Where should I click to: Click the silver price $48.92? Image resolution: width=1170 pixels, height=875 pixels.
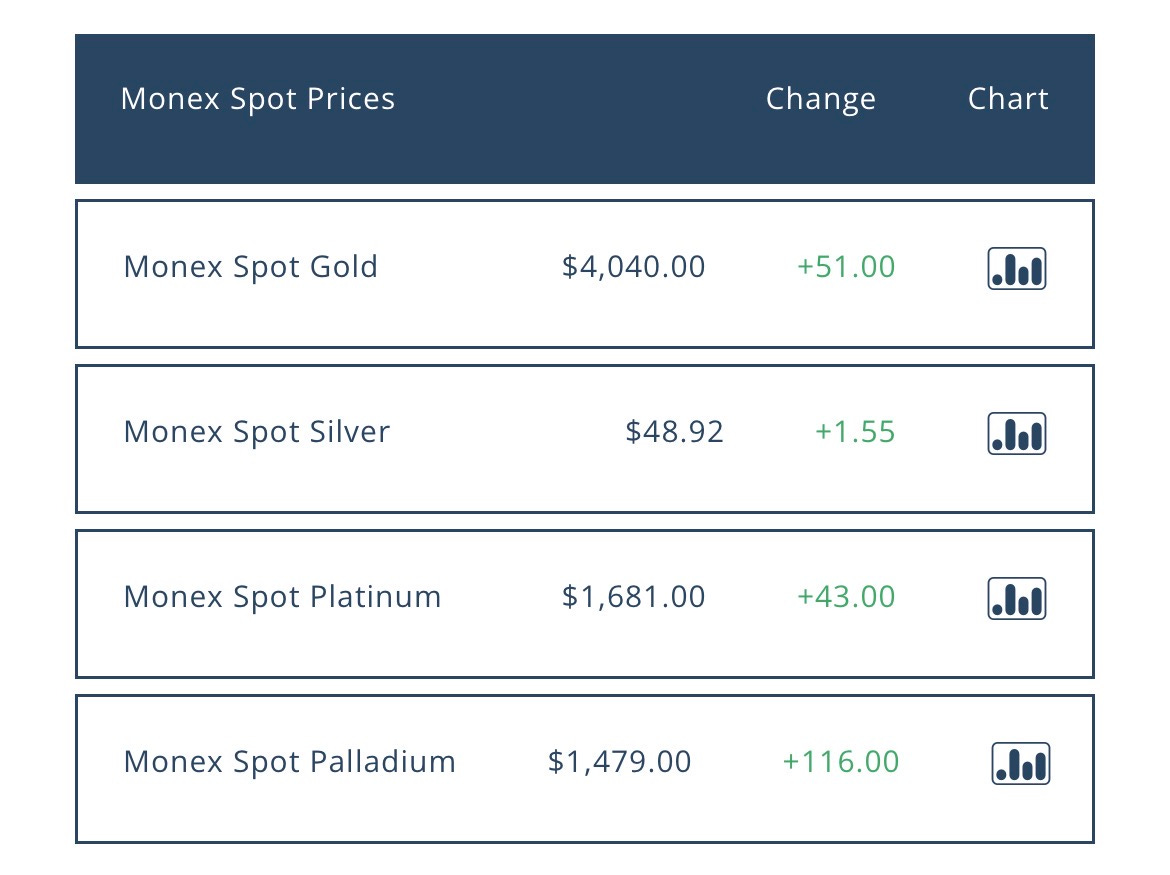click(674, 432)
